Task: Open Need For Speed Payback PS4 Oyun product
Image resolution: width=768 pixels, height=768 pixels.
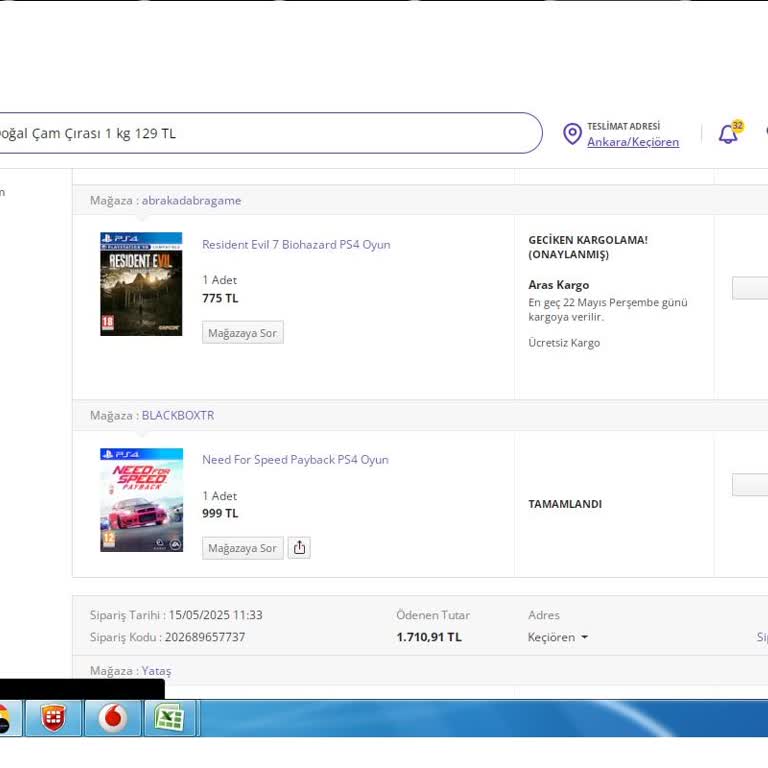Action: [x=295, y=460]
